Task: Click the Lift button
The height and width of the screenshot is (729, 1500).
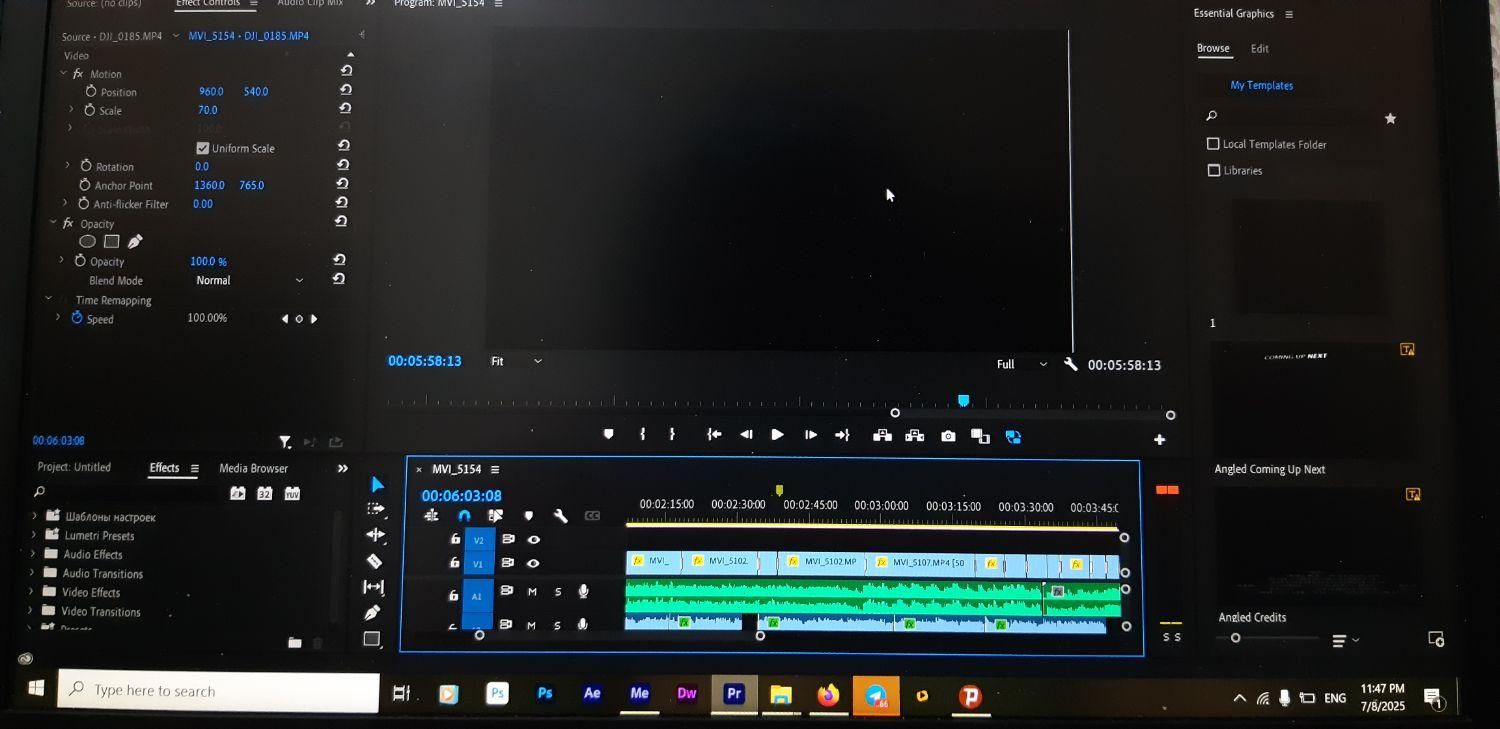Action: pyautogui.click(x=882, y=436)
